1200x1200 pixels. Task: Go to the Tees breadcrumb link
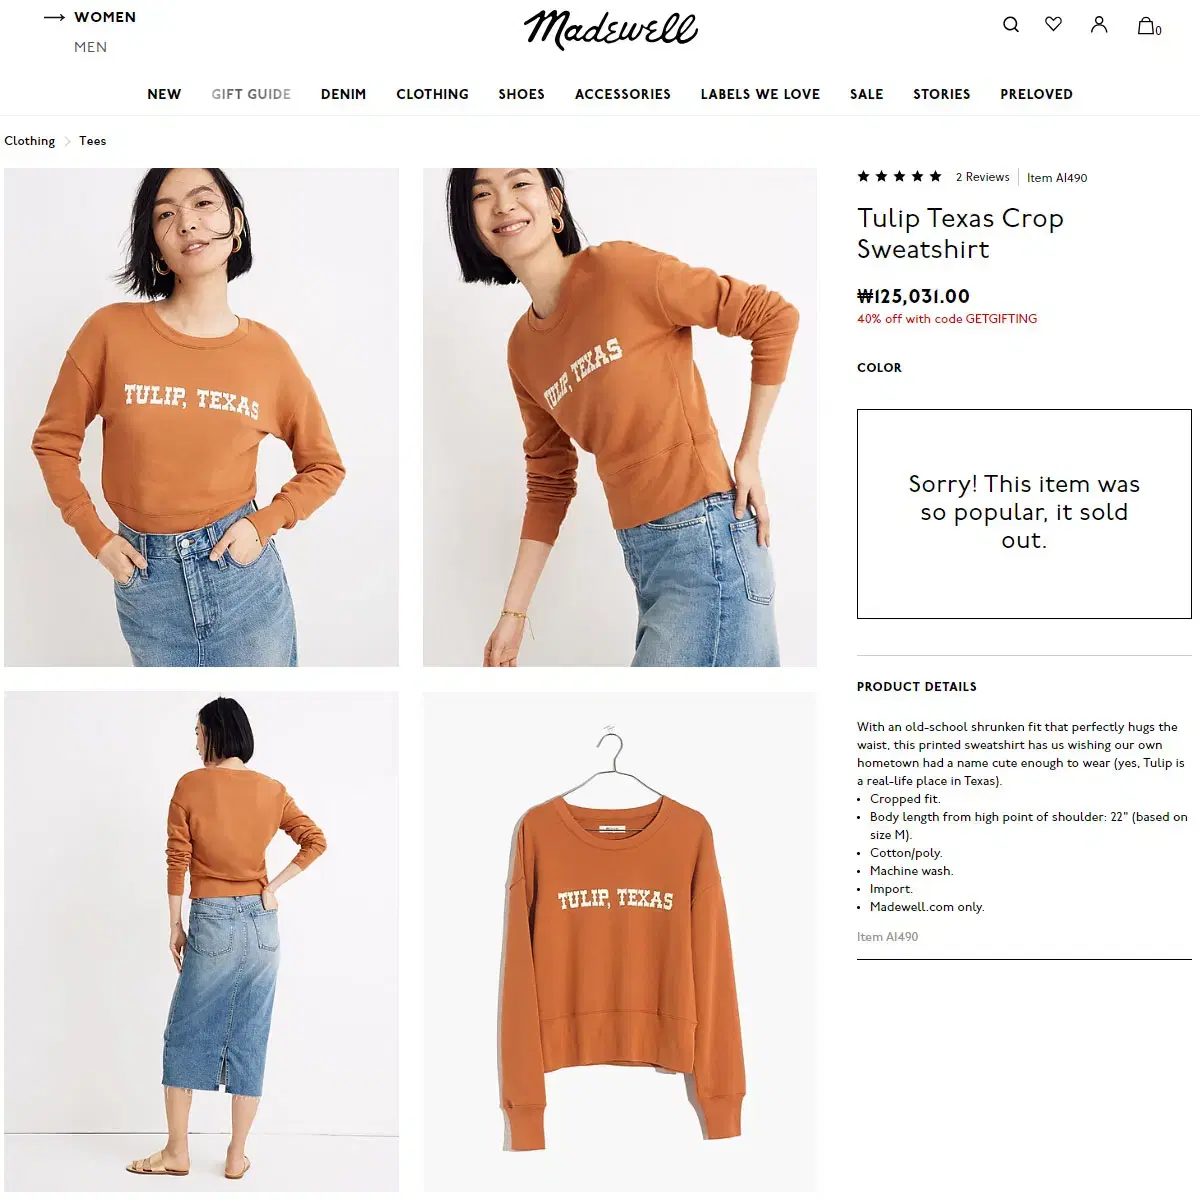(x=93, y=141)
